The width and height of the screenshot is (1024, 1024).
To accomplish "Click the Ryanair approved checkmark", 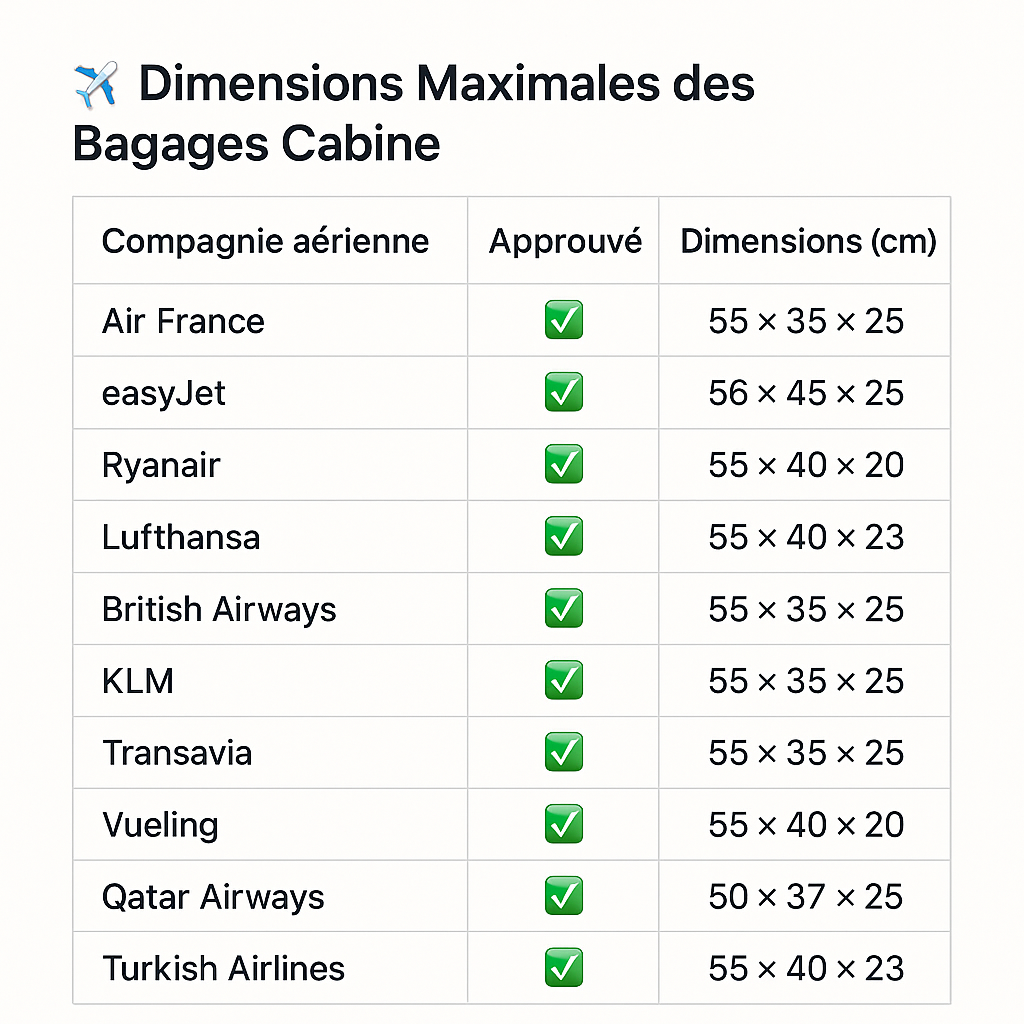I will 564,465.
